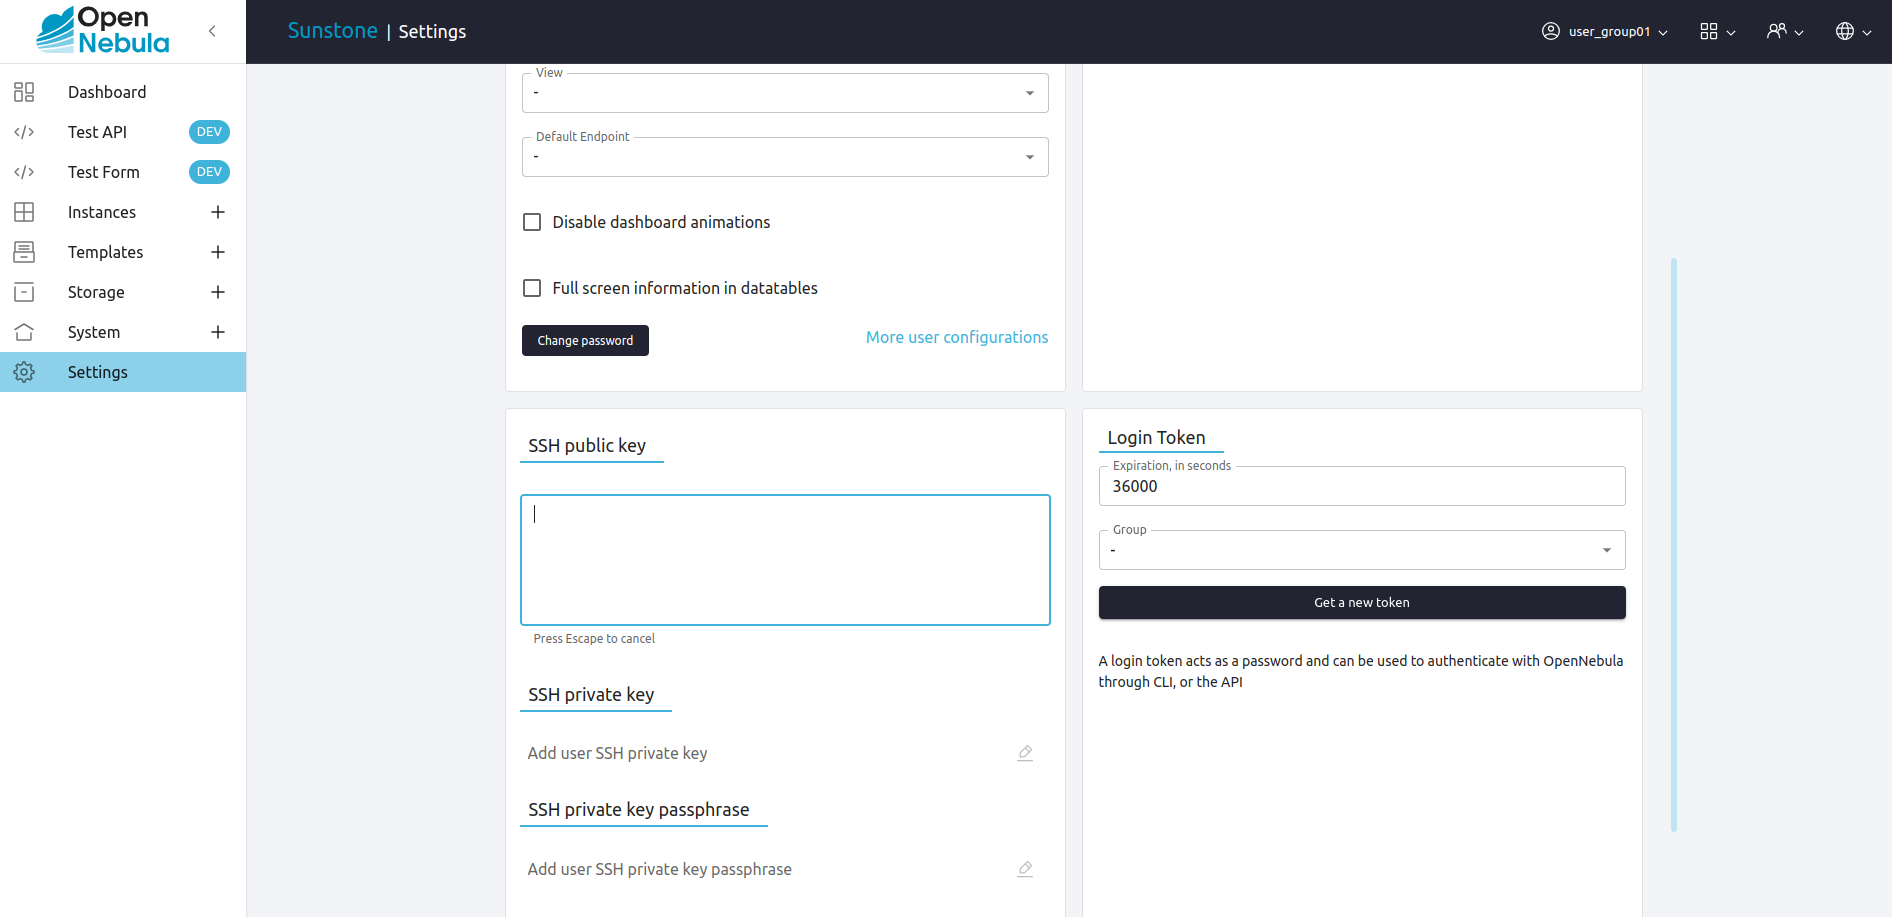Select Settings in the sidebar
Screen dimensions: 1892x917
[123, 372]
